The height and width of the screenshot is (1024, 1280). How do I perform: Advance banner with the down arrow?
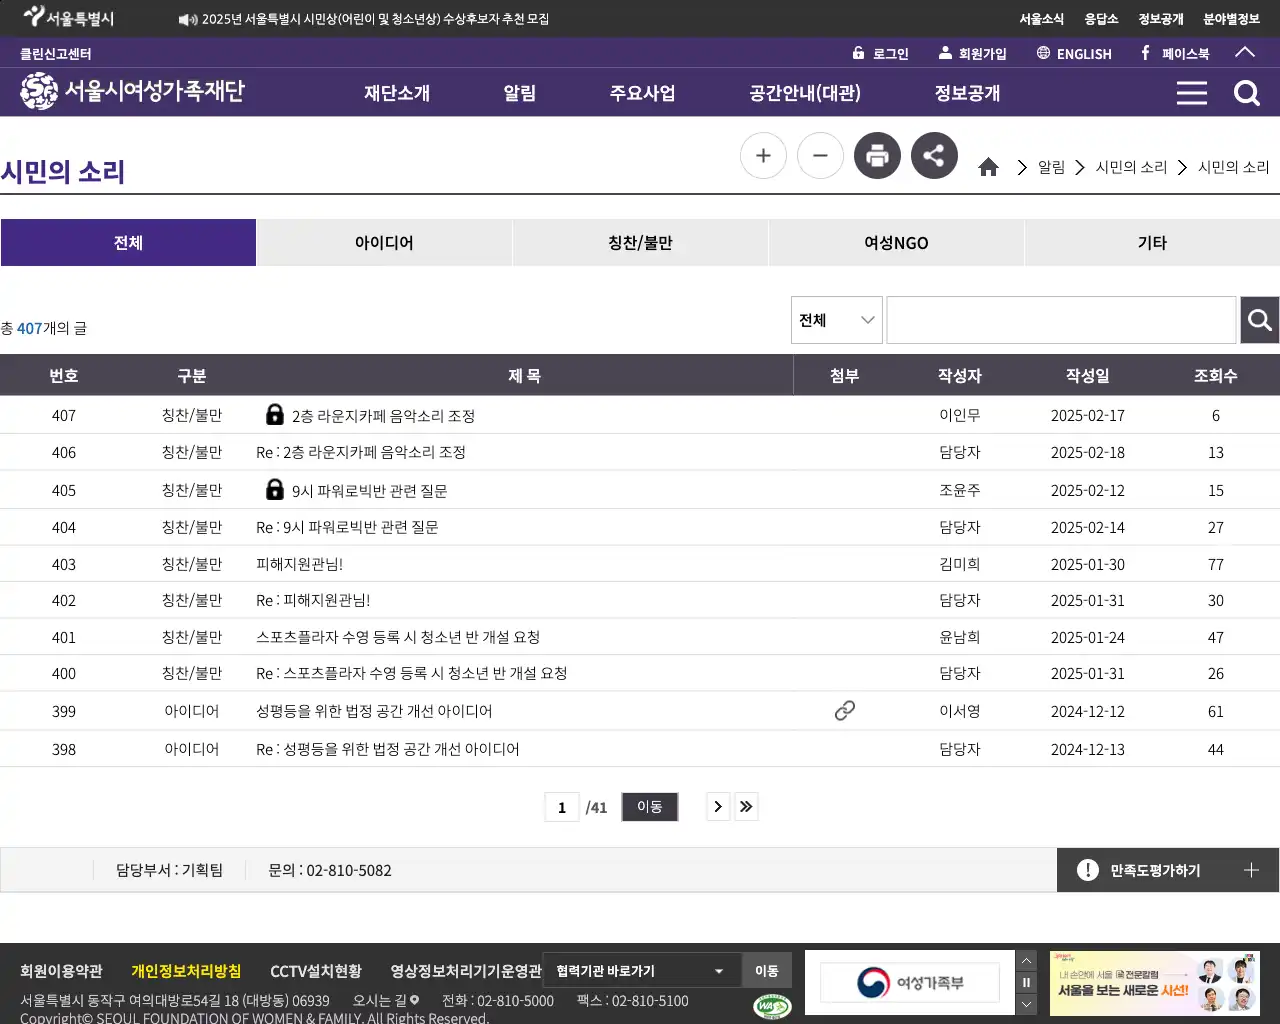click(1026, 1004)
